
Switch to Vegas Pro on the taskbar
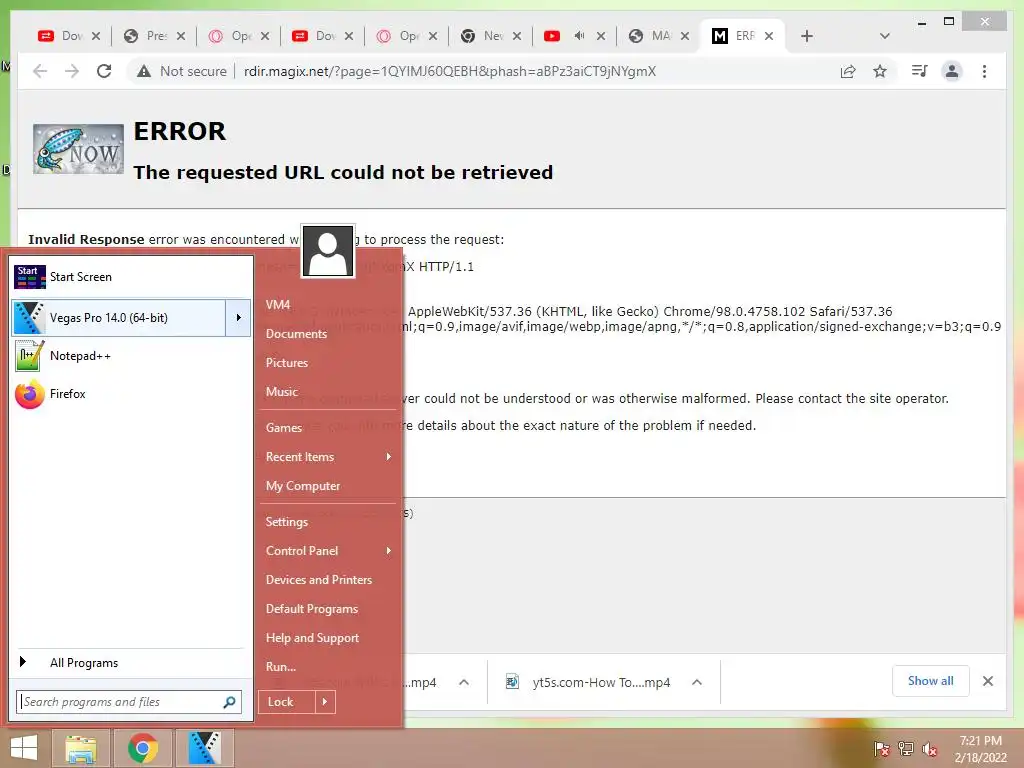point(204,748)
